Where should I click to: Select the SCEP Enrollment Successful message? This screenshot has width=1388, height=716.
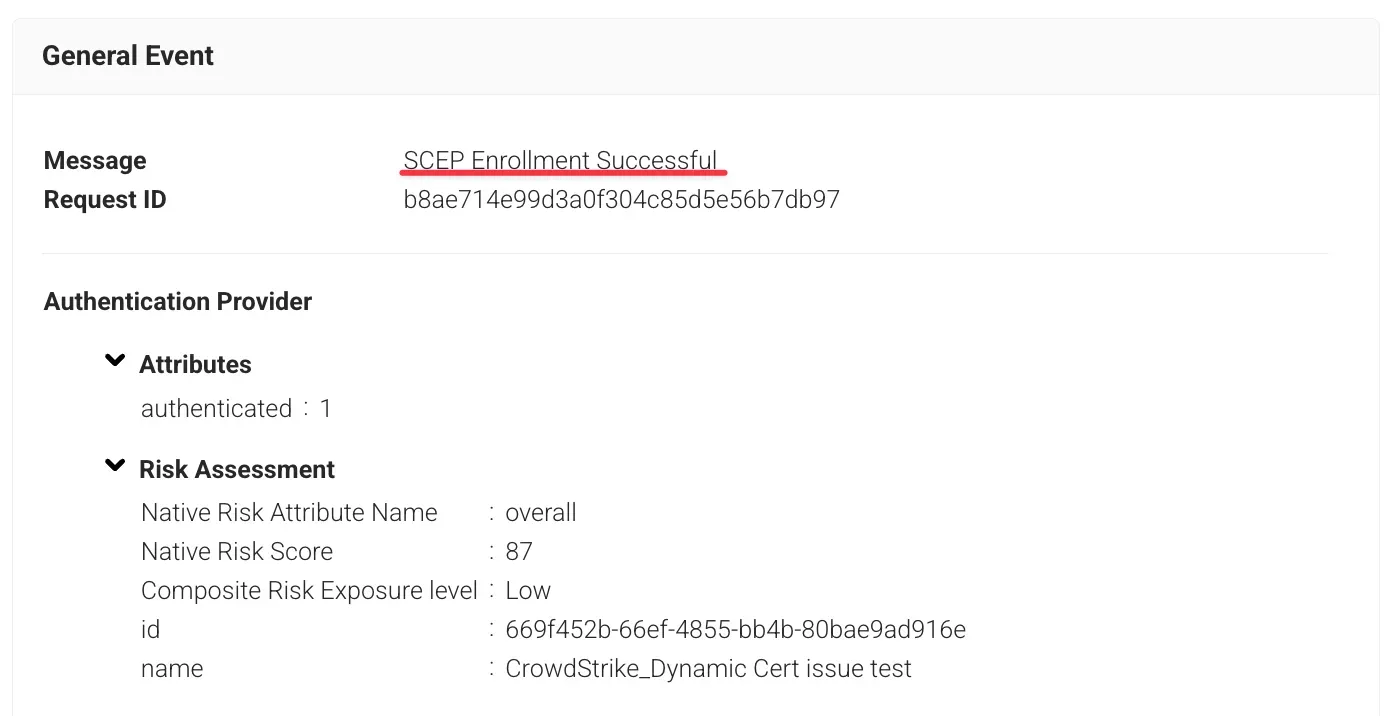coord(560,161)
